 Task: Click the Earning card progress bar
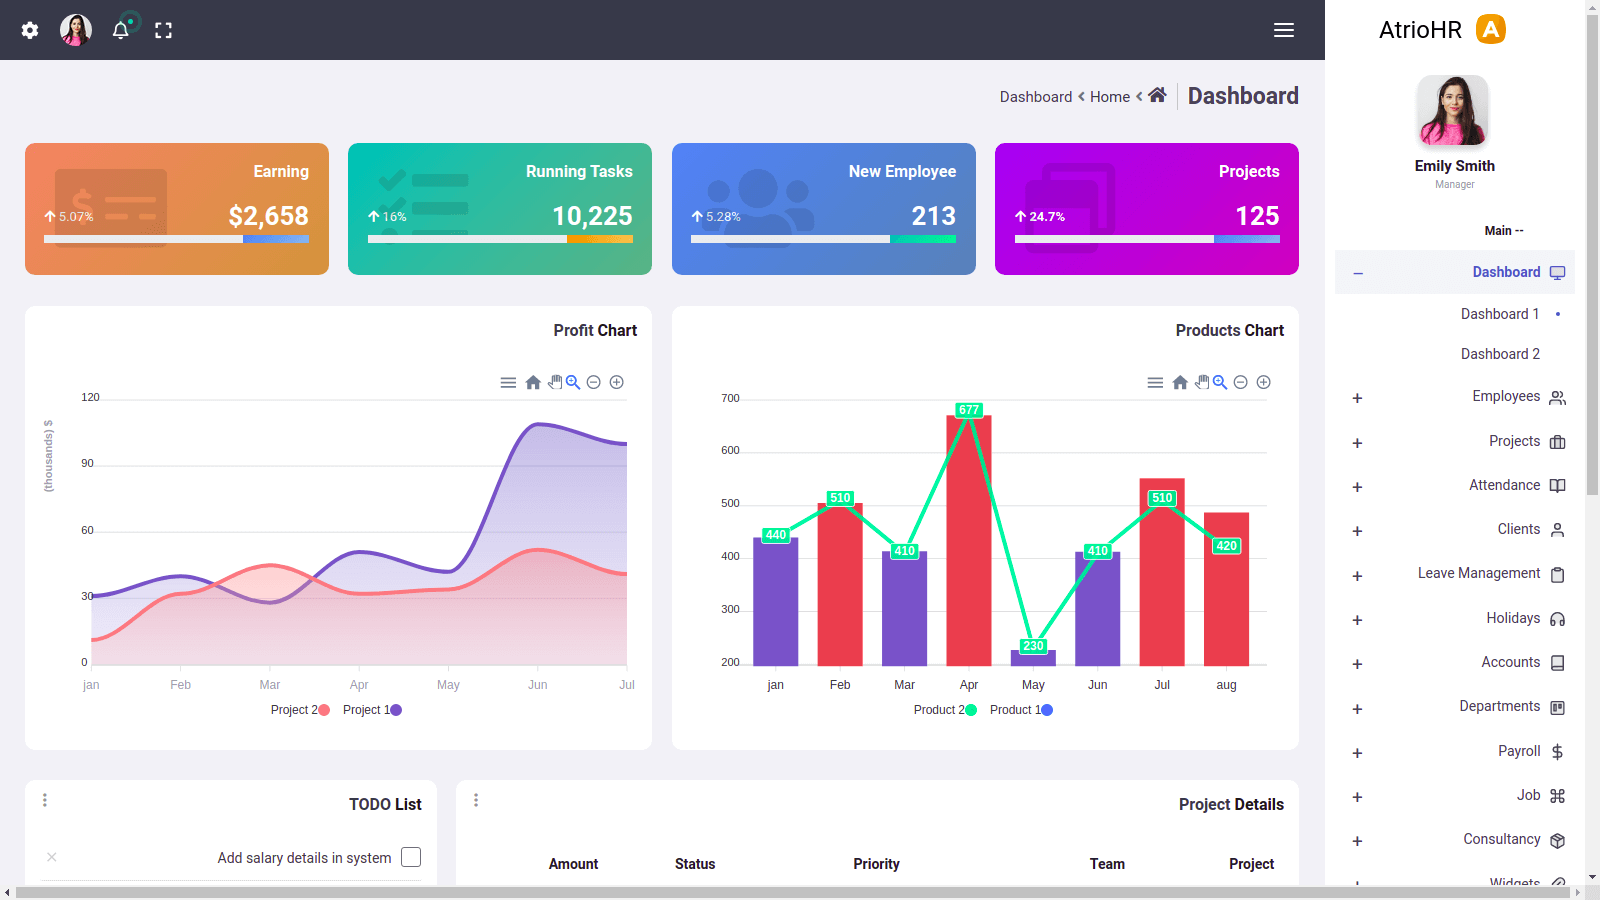coord(176,239)
